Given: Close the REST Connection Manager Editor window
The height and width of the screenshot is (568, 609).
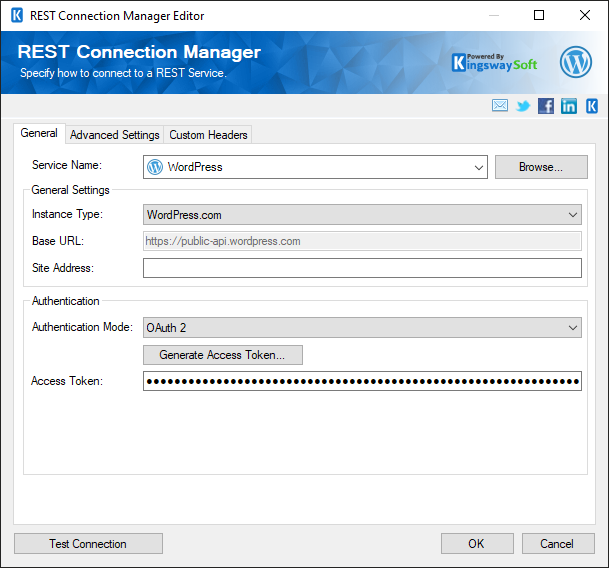Looking at the screenshot, I should point(585,16).
